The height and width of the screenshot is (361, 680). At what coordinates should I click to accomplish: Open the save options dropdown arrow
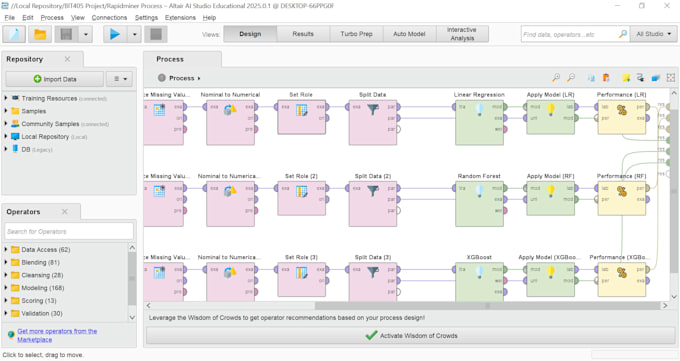pos(85,34)
